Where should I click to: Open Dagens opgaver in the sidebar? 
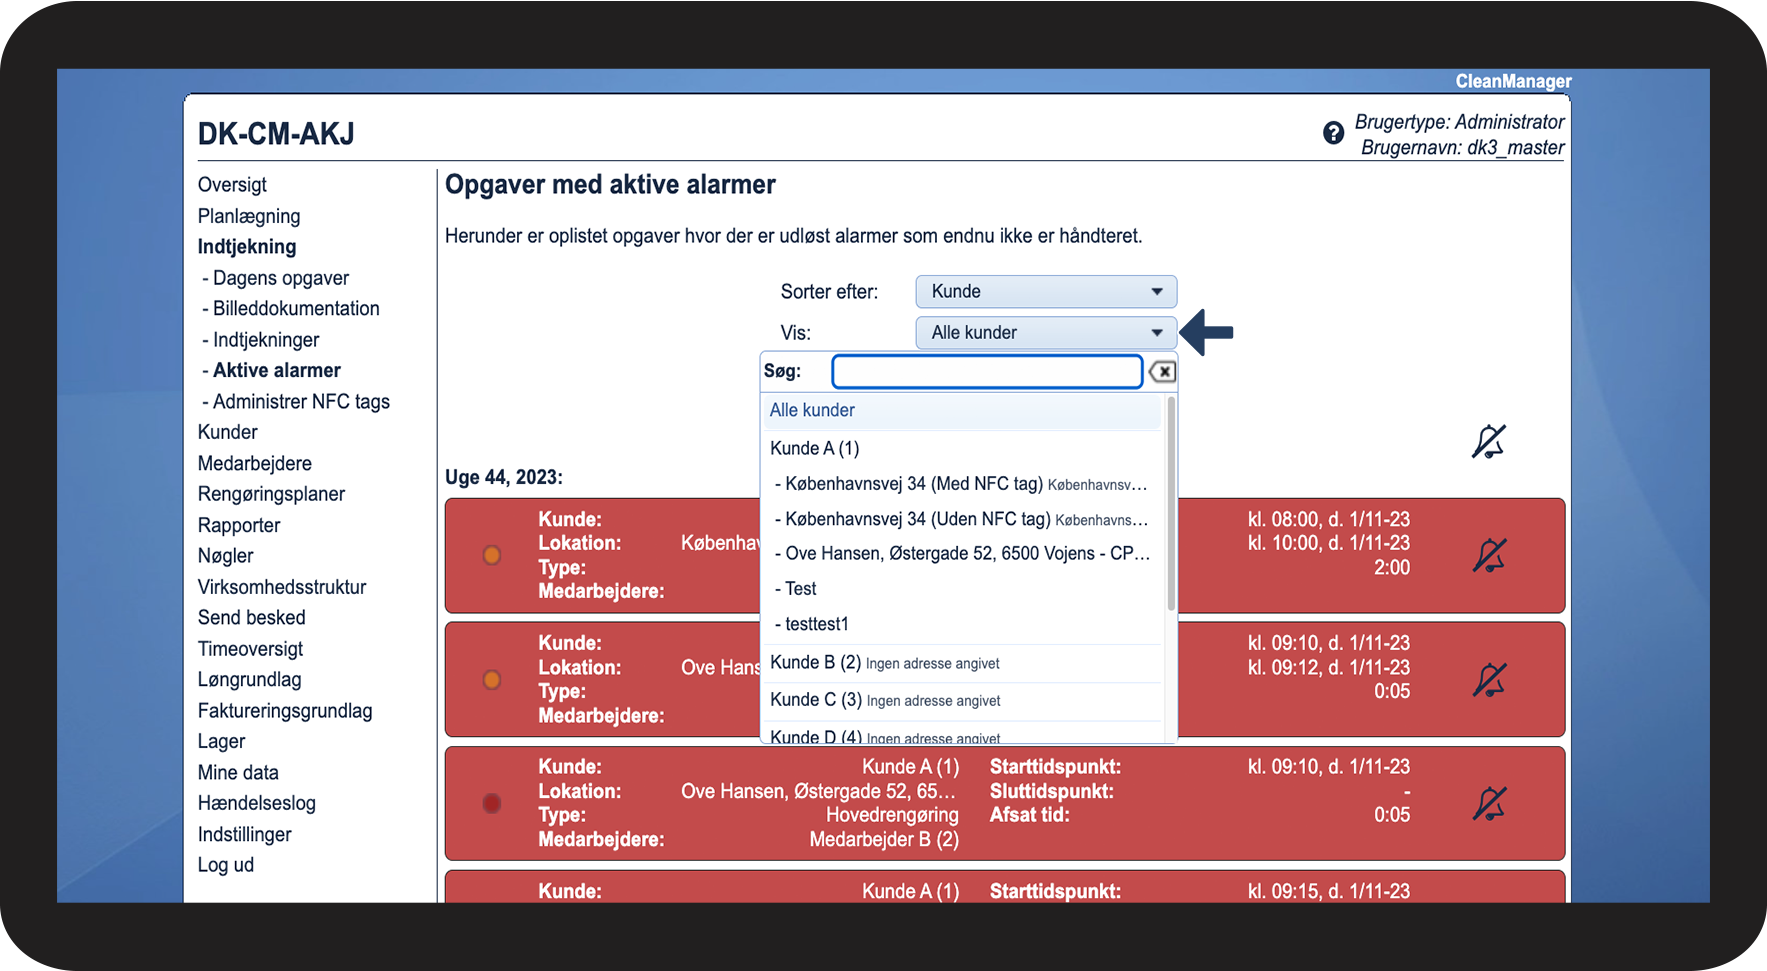(x=281, y=278)
